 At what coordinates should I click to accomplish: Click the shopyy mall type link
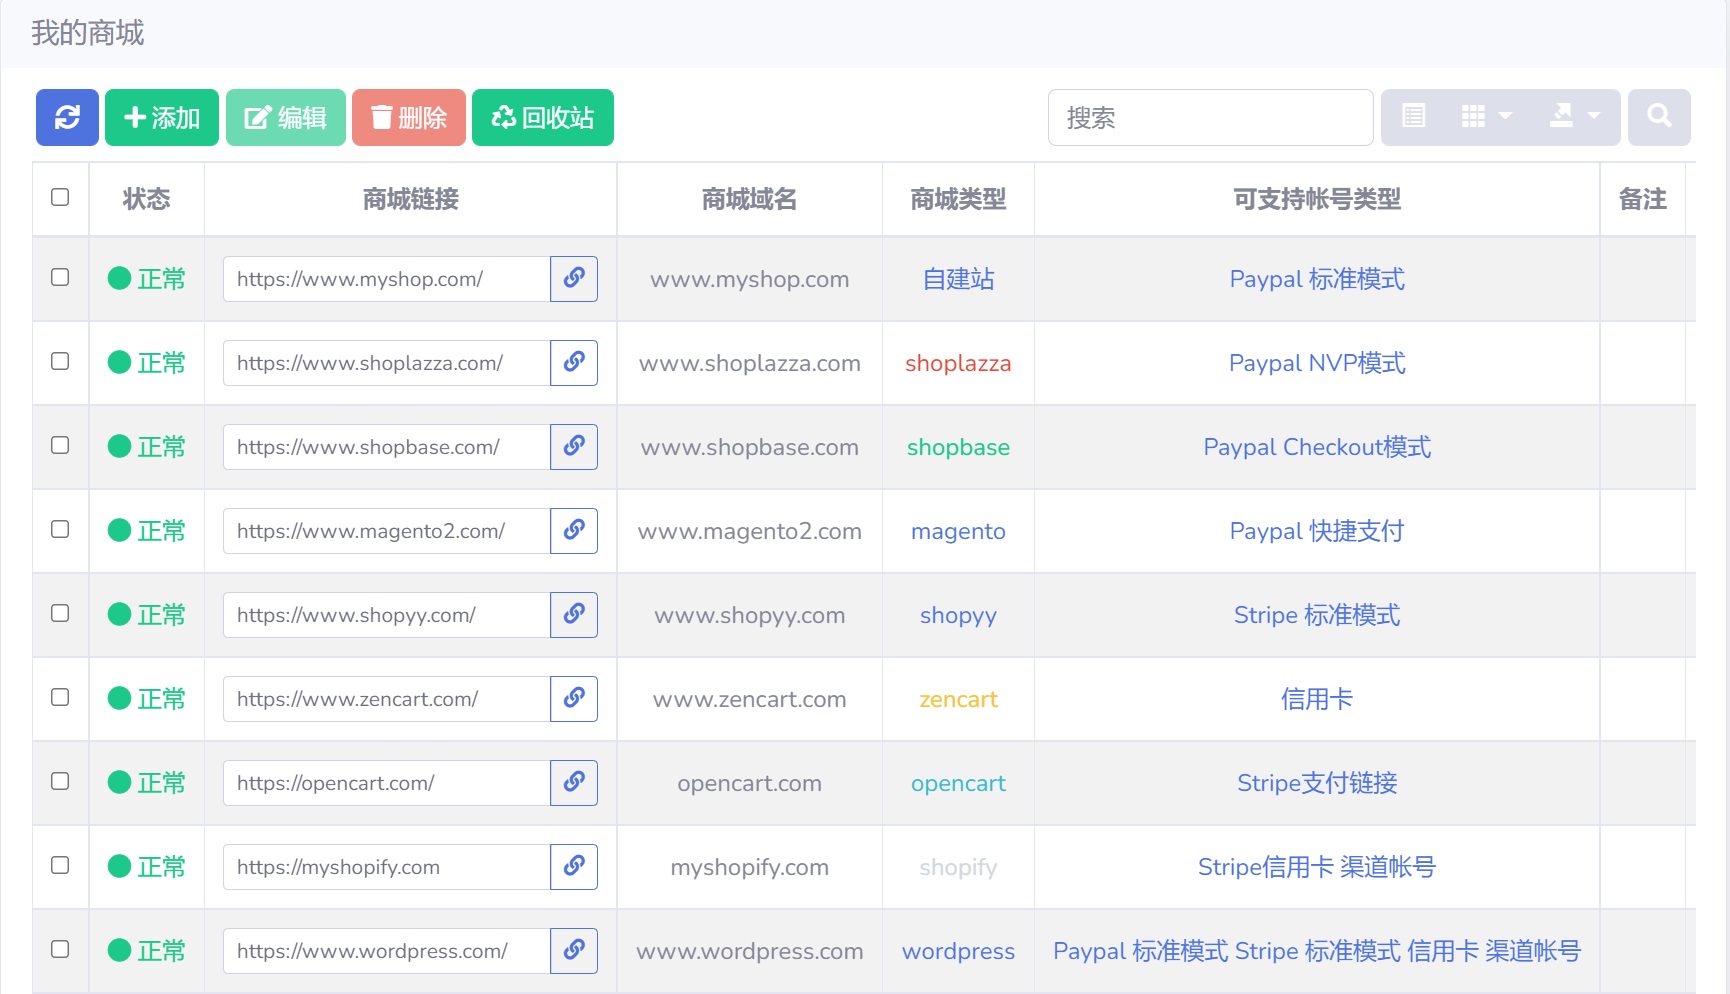[x=958, y=615]
